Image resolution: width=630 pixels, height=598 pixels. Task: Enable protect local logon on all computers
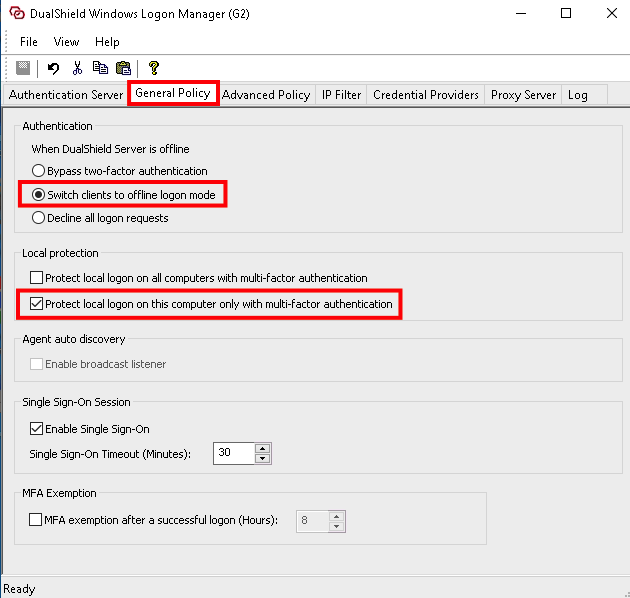pyautogui.click(x=37, y=278)
